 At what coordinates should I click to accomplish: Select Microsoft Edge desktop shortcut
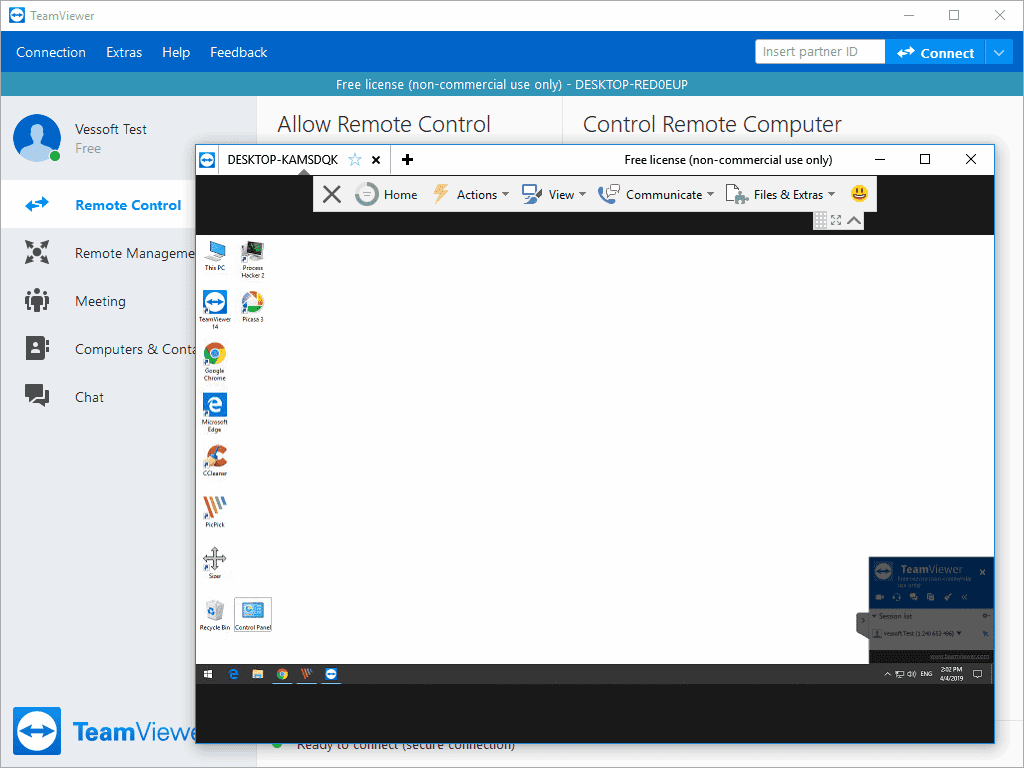(x=215, y=413)
